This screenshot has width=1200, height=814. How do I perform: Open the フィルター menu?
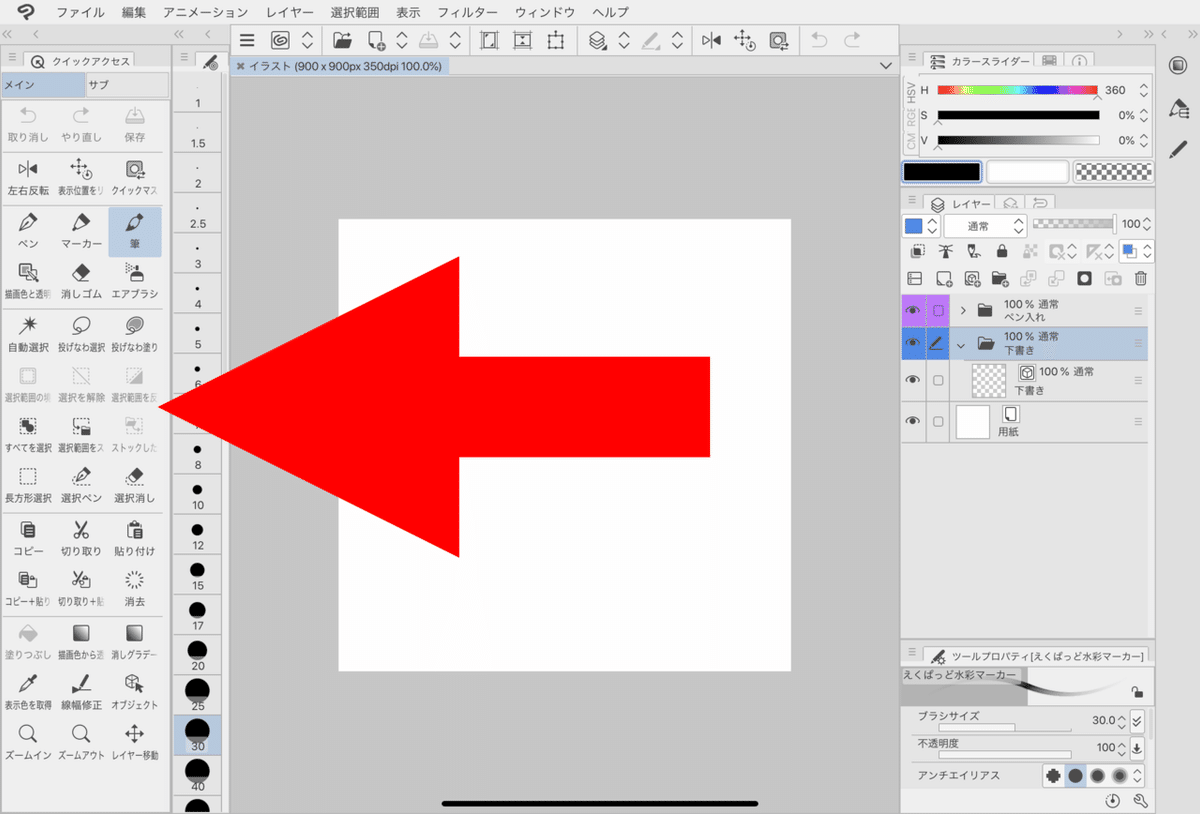pos(467,12)
